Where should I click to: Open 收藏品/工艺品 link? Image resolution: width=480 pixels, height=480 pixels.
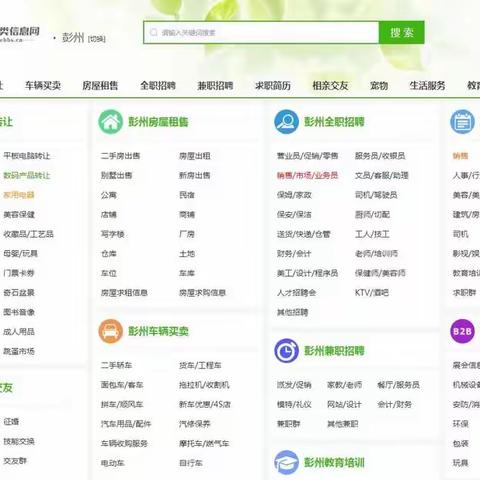tap(28, 234)
